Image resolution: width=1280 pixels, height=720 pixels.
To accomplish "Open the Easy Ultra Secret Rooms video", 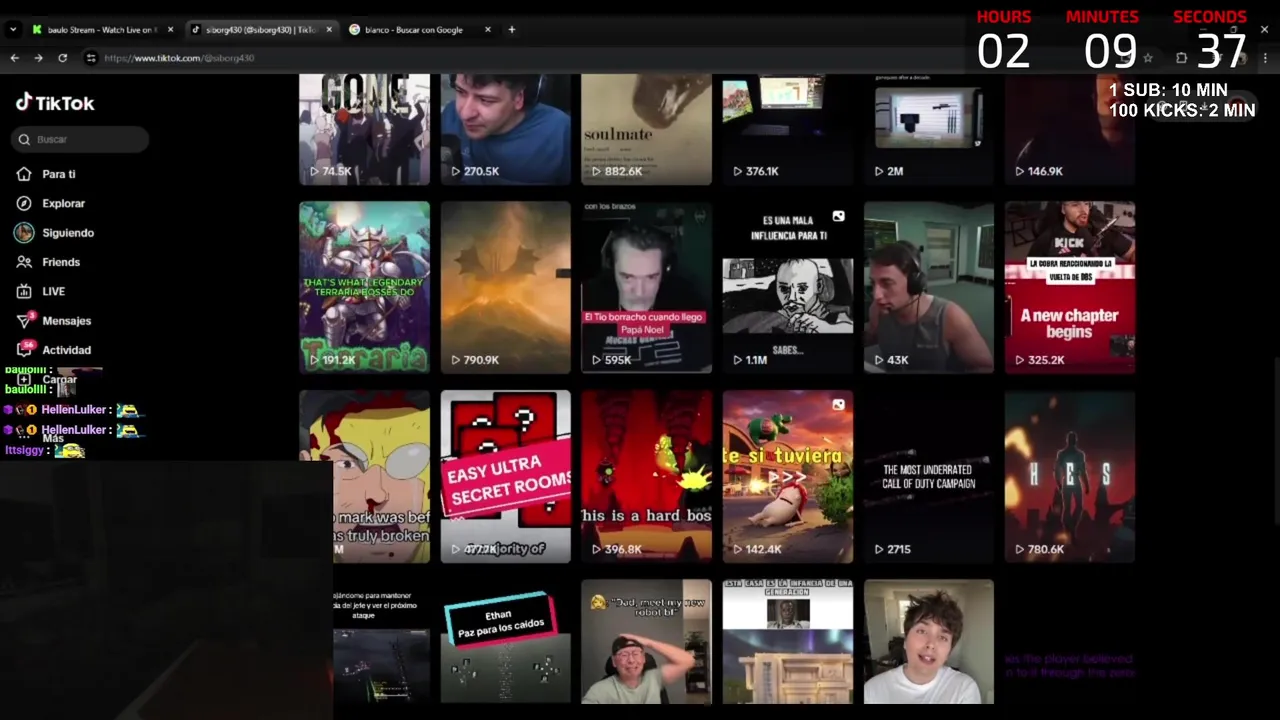I will 505,476.
